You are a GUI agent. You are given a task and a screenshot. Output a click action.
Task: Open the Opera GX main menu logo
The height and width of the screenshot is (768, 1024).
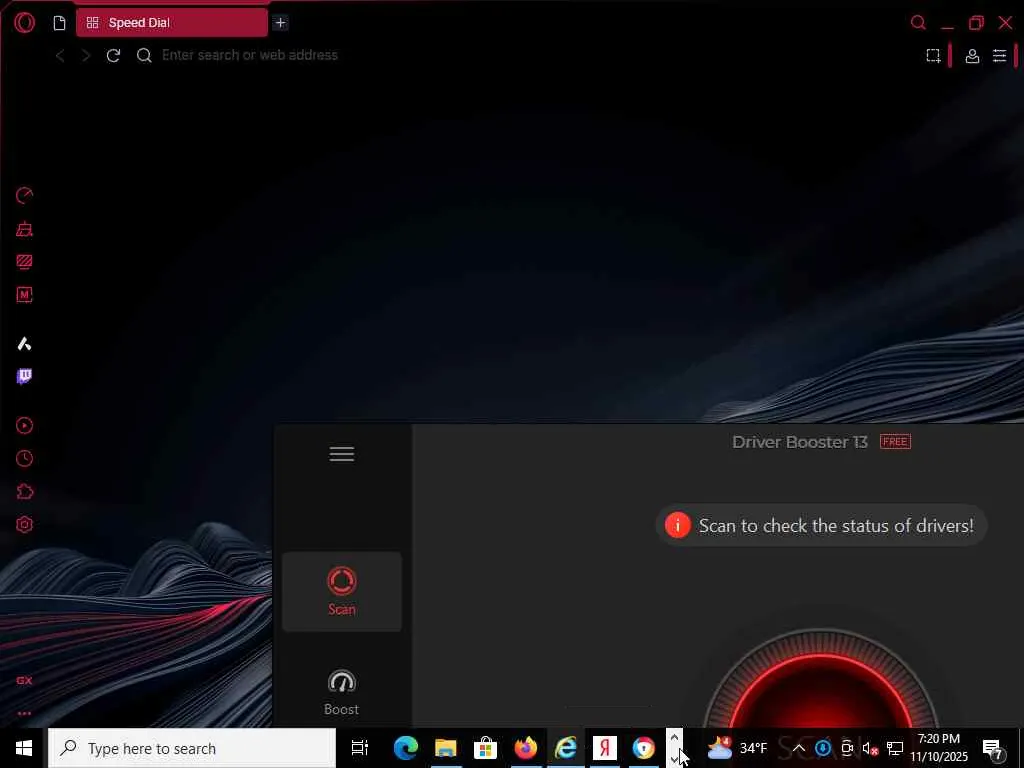pyautogui.click(x=24, y=23)
